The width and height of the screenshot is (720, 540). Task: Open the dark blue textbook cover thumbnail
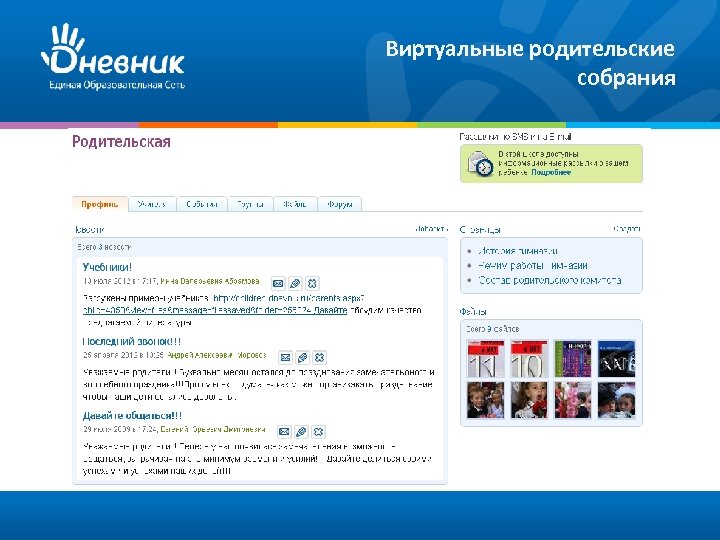616,359
